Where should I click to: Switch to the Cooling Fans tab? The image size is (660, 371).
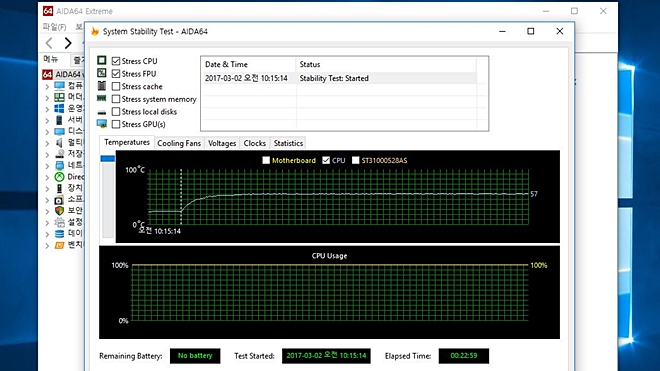(179, 143)
